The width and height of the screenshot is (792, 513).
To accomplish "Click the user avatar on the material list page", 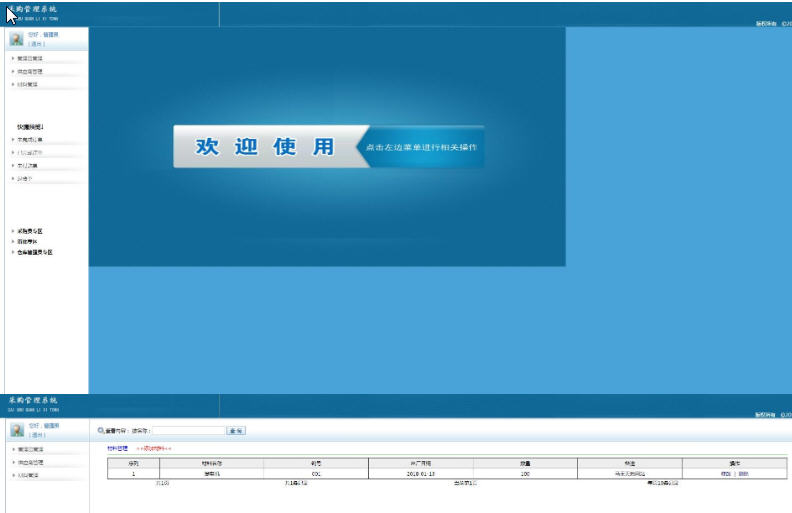I will [17, 430].
